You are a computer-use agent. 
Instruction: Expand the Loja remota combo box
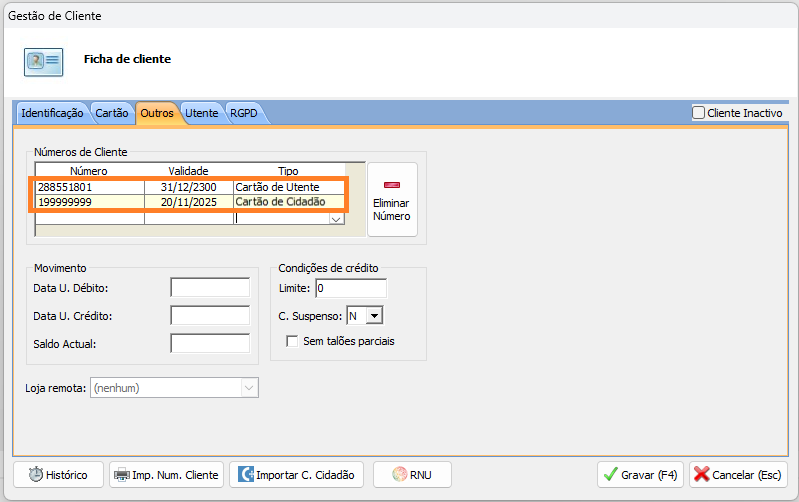(x=249, y=387)
